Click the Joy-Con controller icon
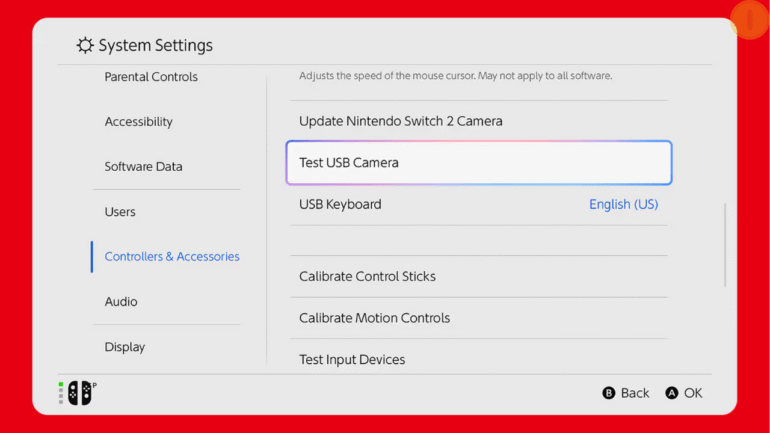770x433 pixels. coord(79,393)
